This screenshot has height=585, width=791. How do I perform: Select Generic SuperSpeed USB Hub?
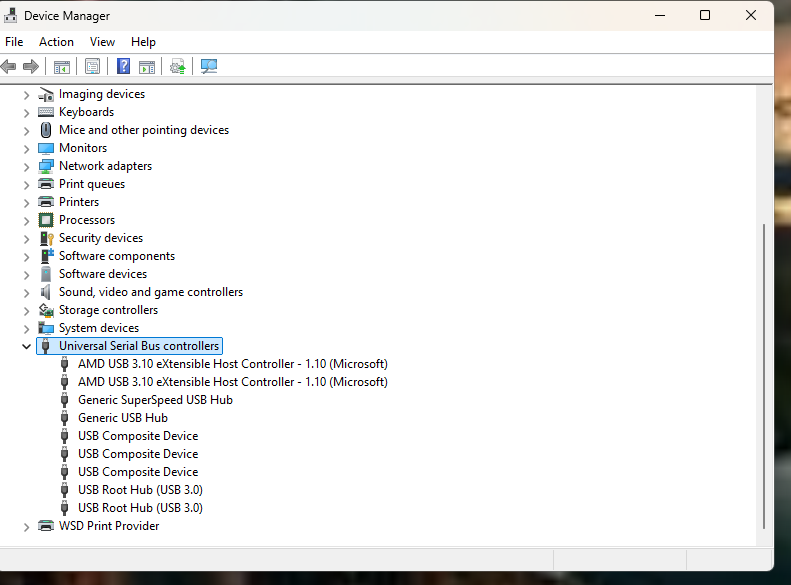click(155, 400)
